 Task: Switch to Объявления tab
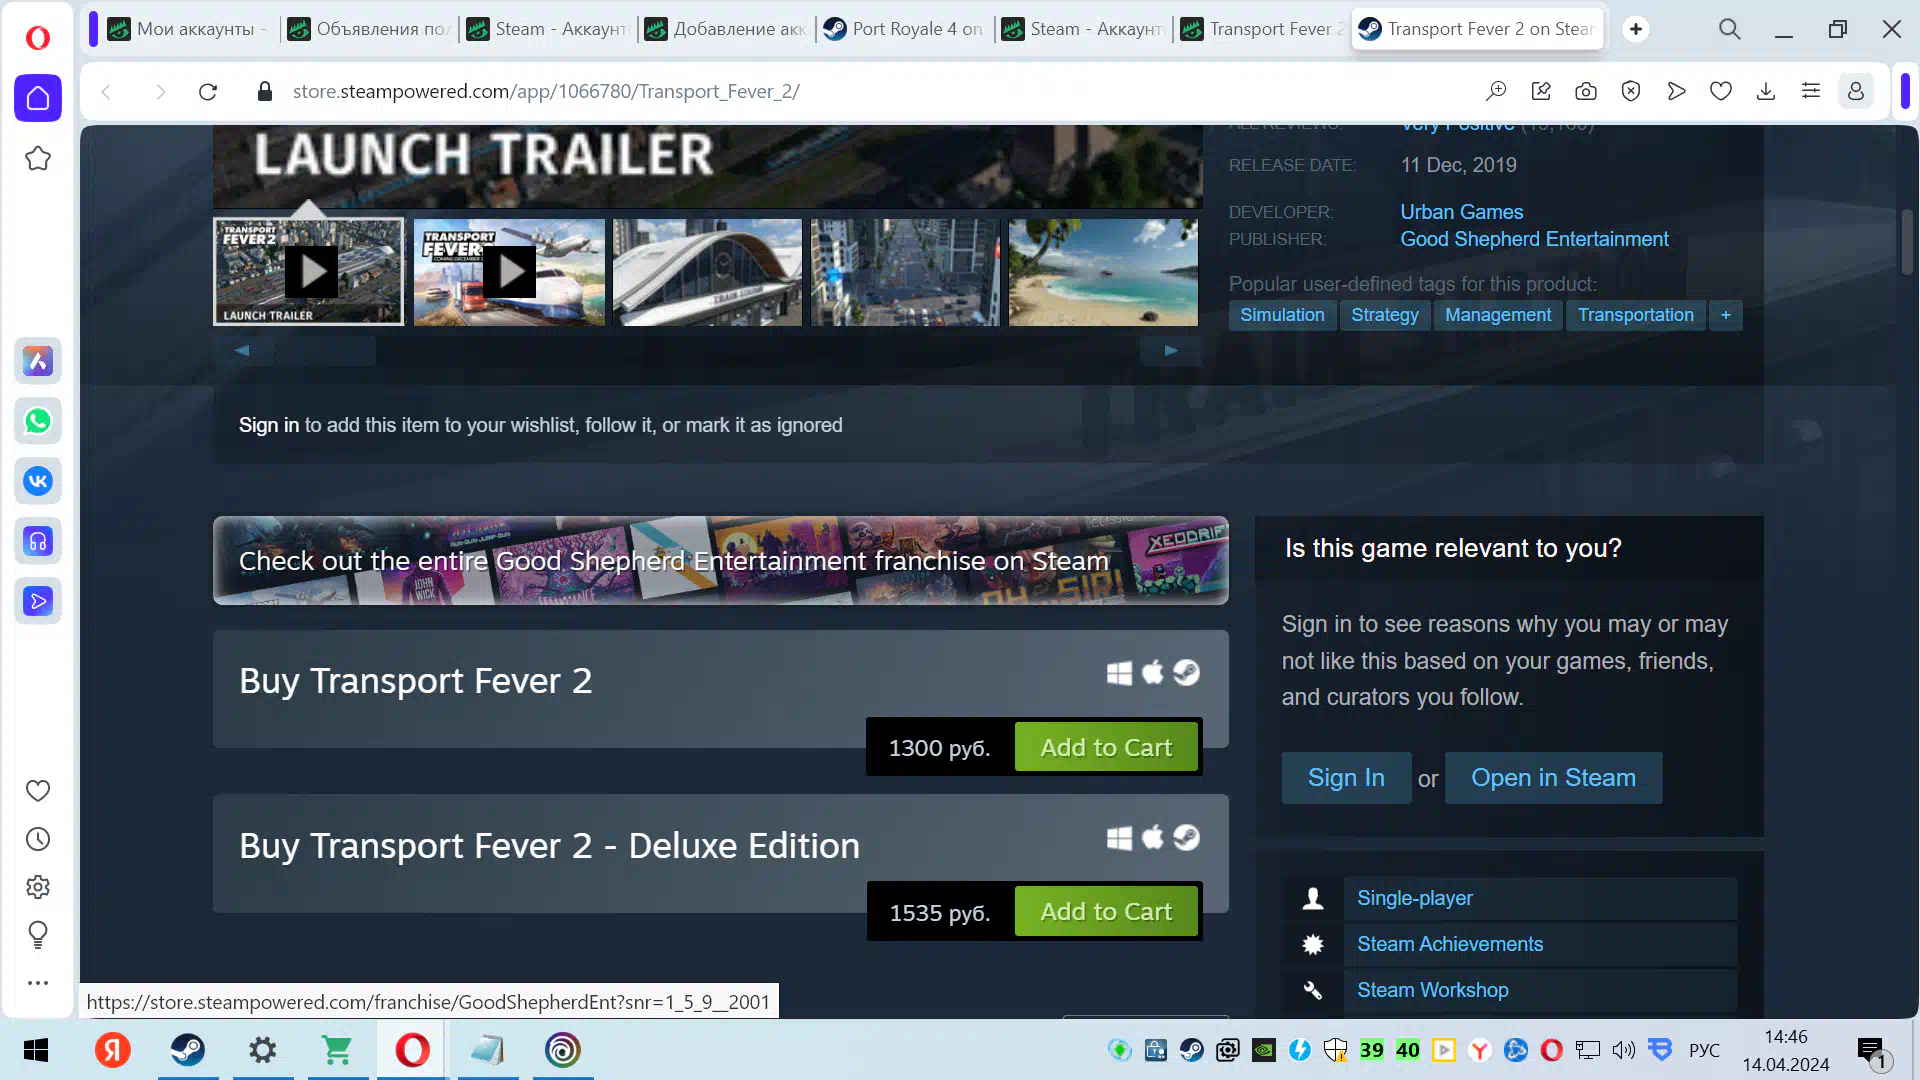coord(368,29)
